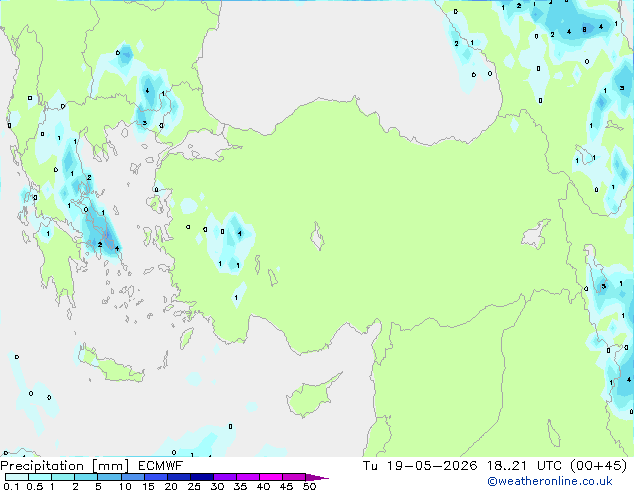Click the "(00+45)" forecast offset text
This screenshot has width=634, height=490.
(x=598, y=466)
